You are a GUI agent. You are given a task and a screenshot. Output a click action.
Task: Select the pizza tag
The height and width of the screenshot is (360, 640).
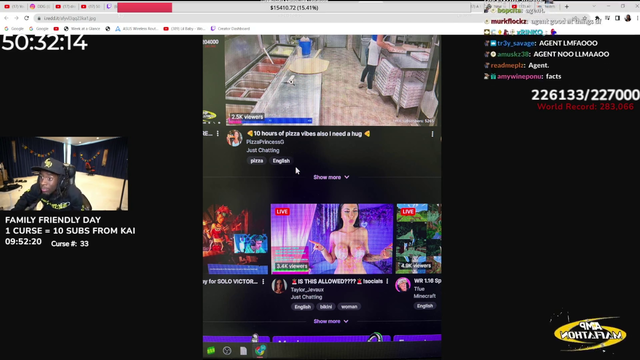[257, 161]
